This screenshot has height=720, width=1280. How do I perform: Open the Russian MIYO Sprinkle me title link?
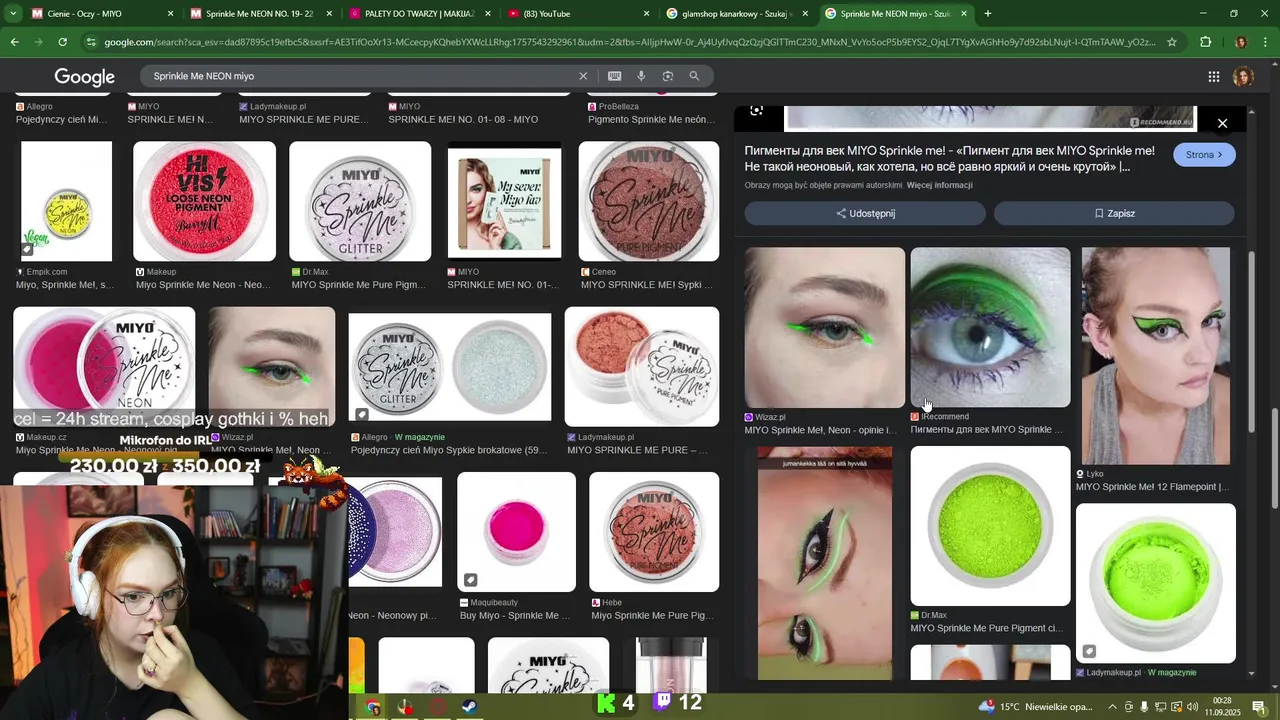(x=949, y=159)
